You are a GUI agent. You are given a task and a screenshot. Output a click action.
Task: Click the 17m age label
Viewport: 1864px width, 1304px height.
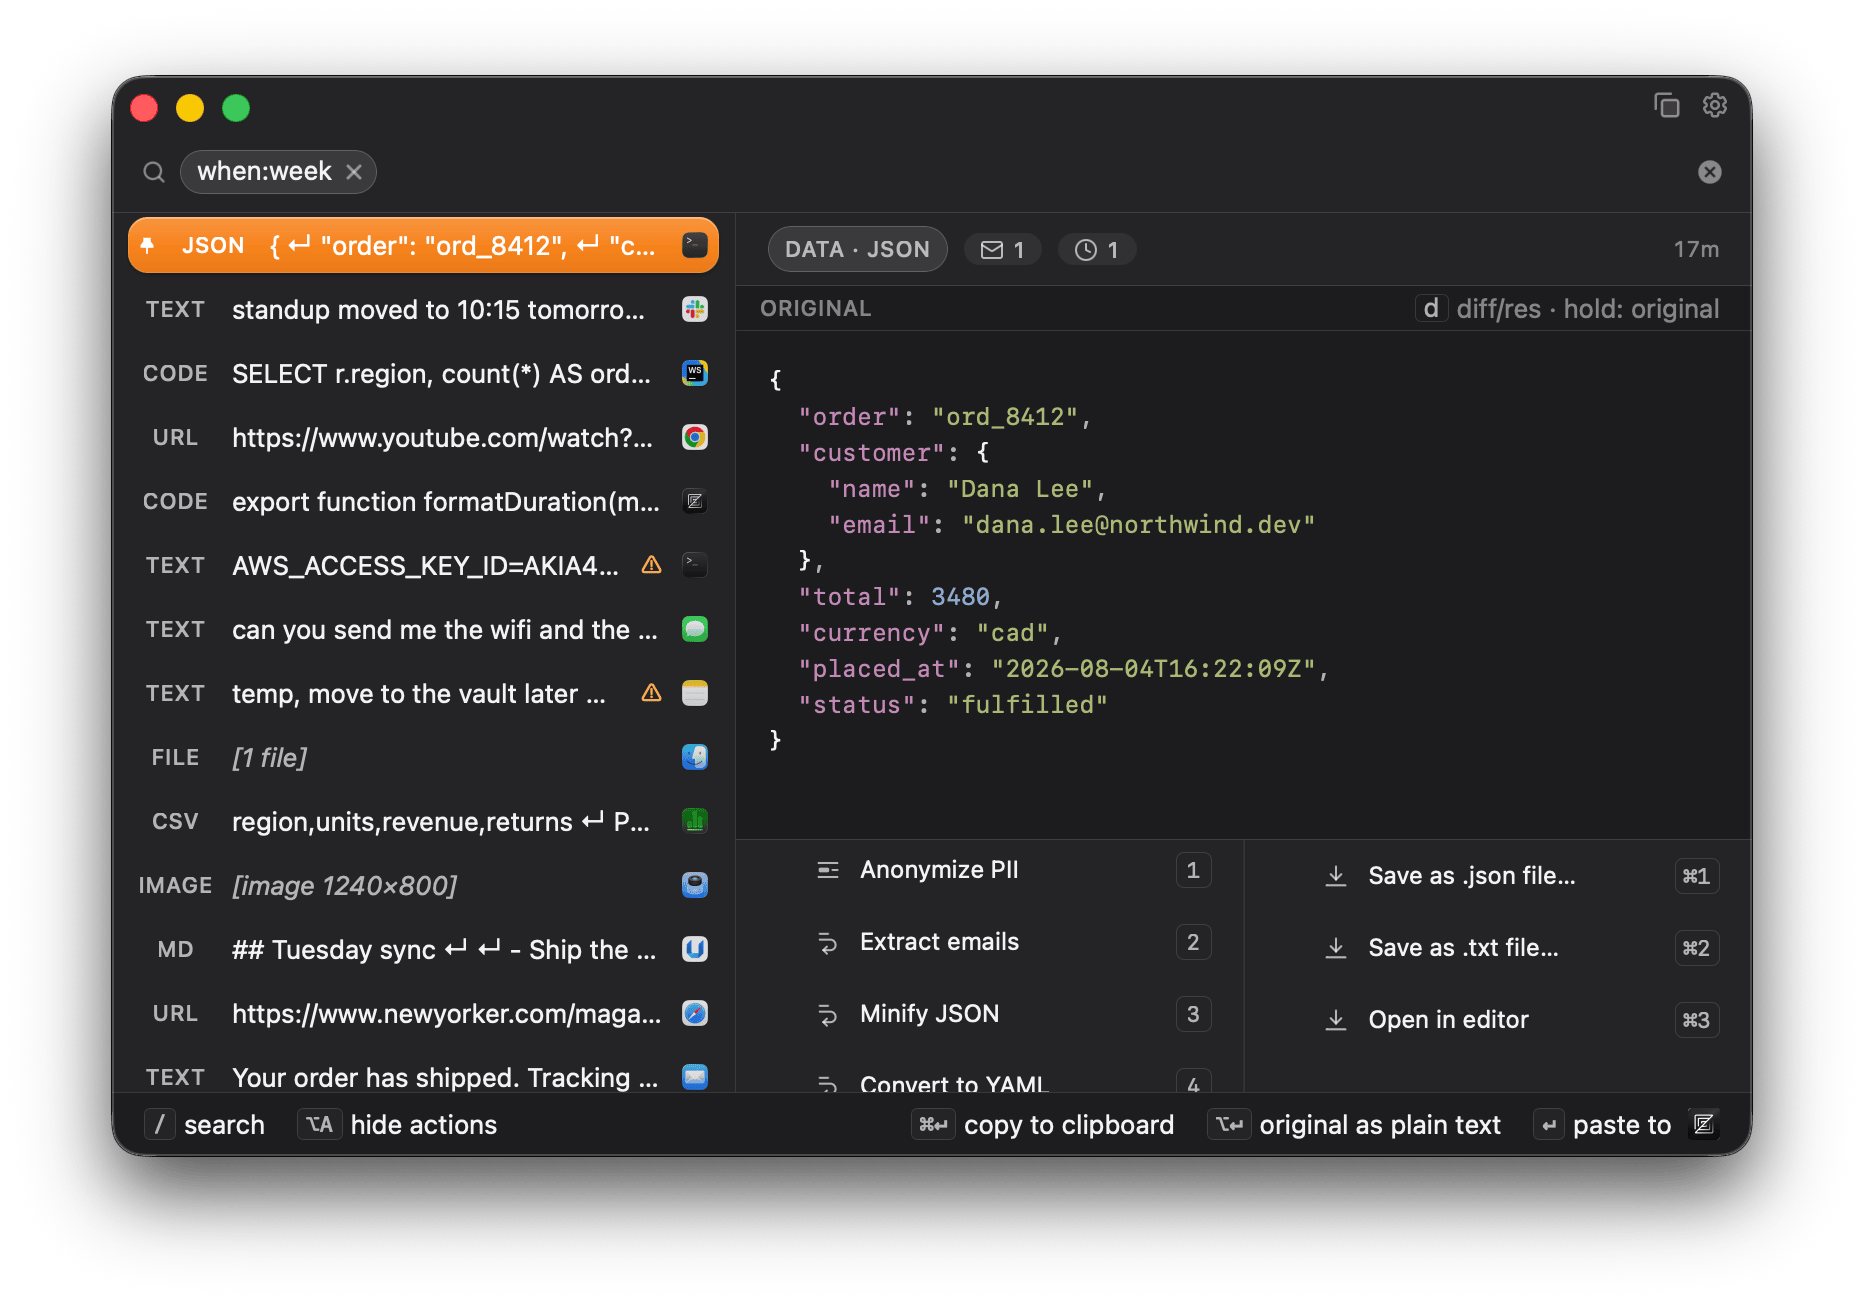pos(1697,249)
